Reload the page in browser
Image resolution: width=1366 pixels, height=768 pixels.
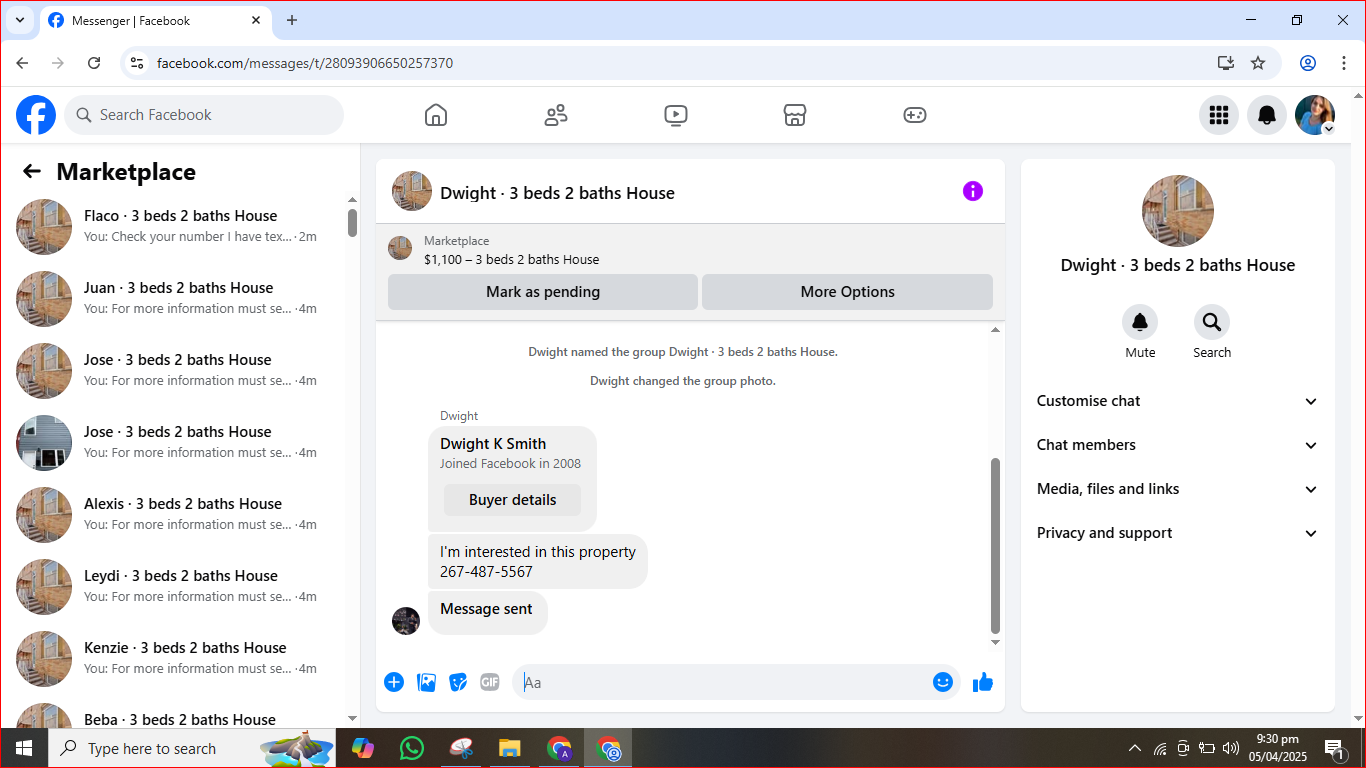[94, 63]
